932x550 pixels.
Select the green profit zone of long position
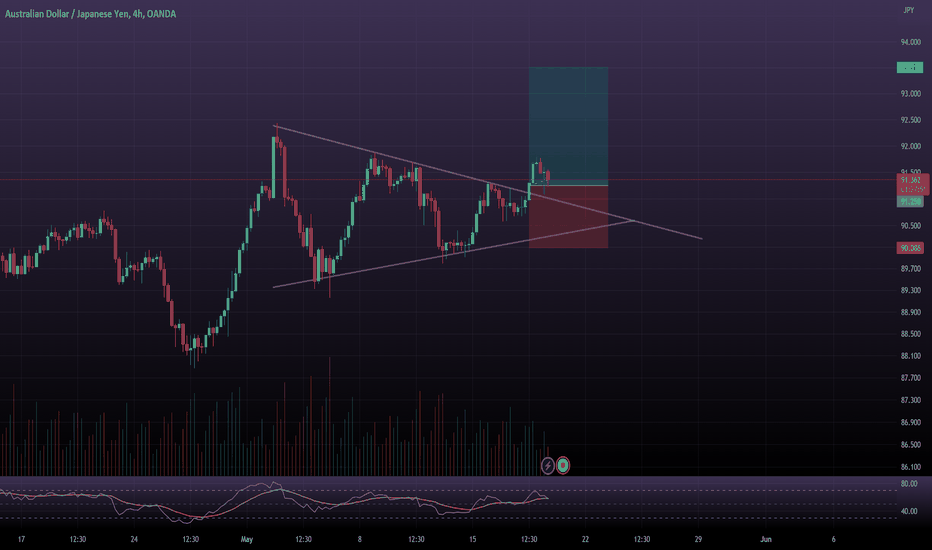click(568, 126)
